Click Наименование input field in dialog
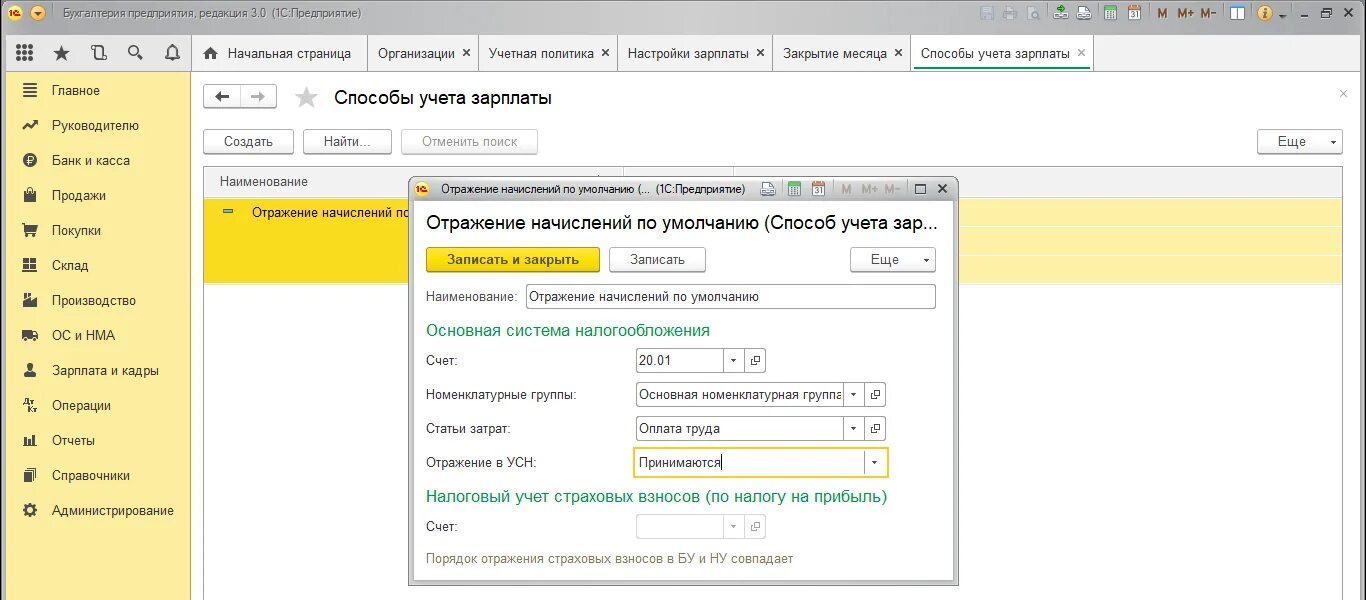 (x=731, y=296)
